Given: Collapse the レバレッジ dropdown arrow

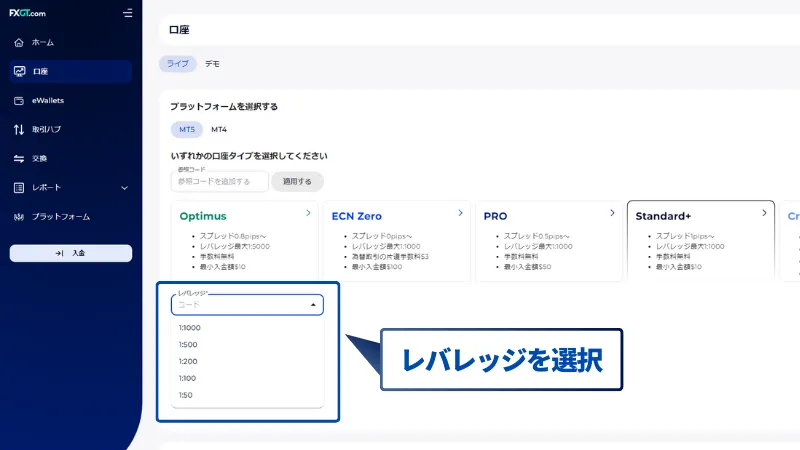Looking at the screenshot, I should tap(313, 305).
